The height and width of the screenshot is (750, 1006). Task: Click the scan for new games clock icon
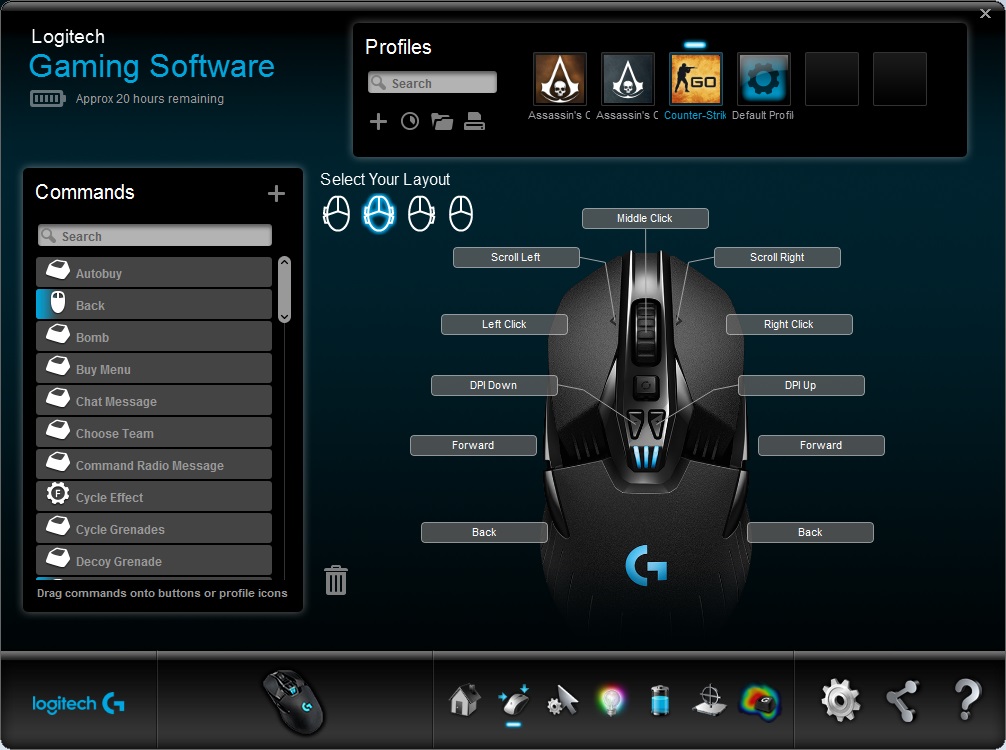(x=410, y=121)
